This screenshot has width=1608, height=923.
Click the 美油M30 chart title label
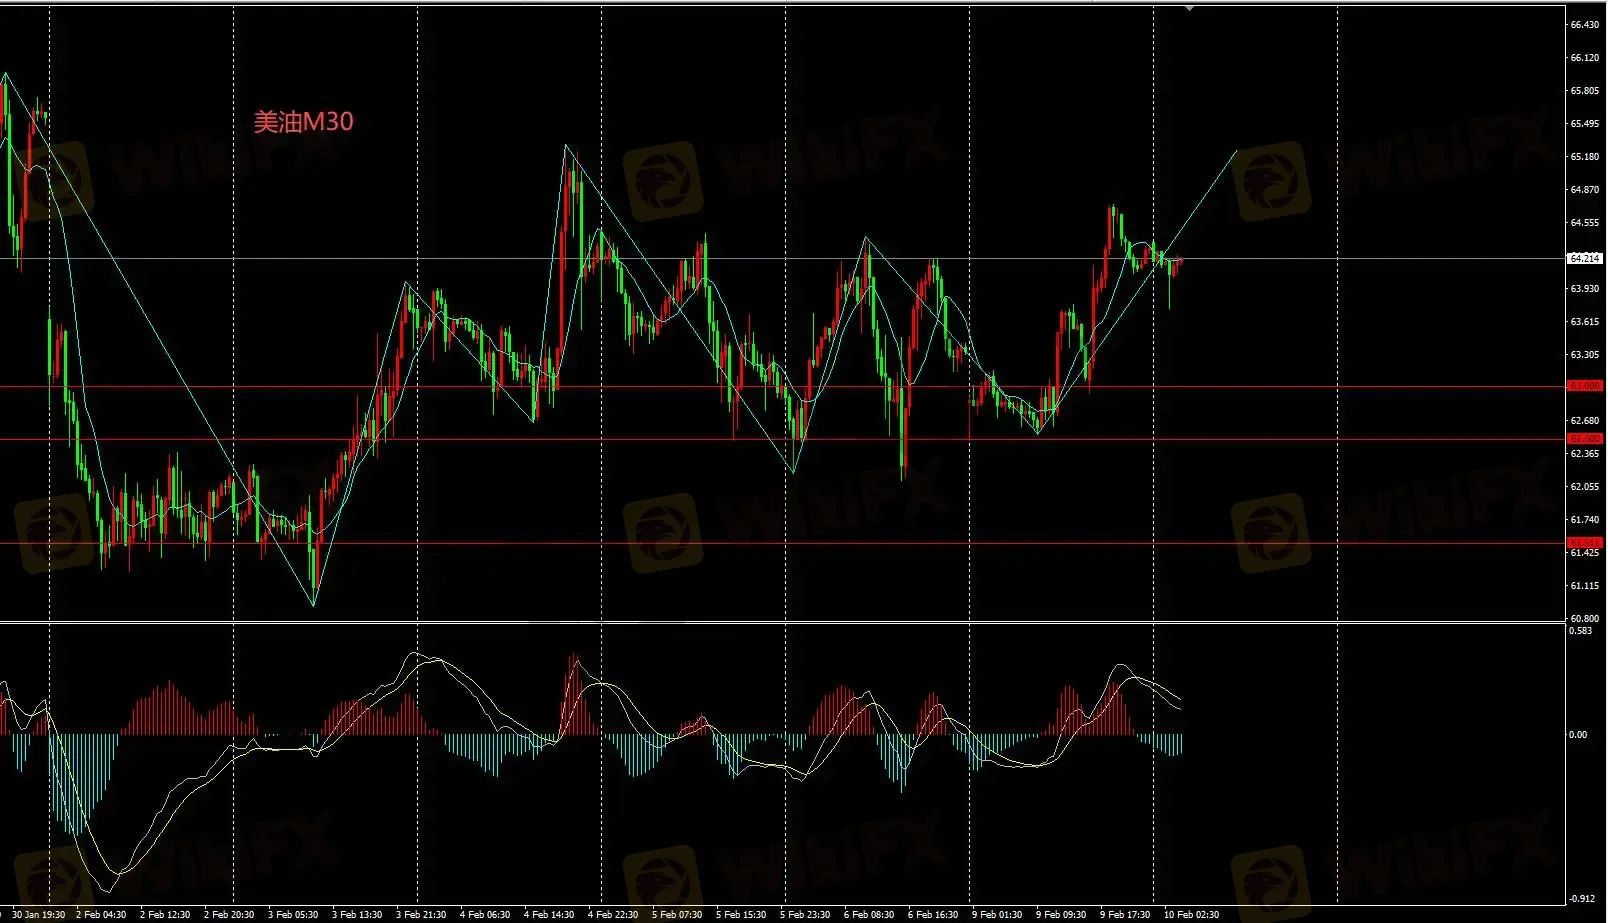[303, 122]
